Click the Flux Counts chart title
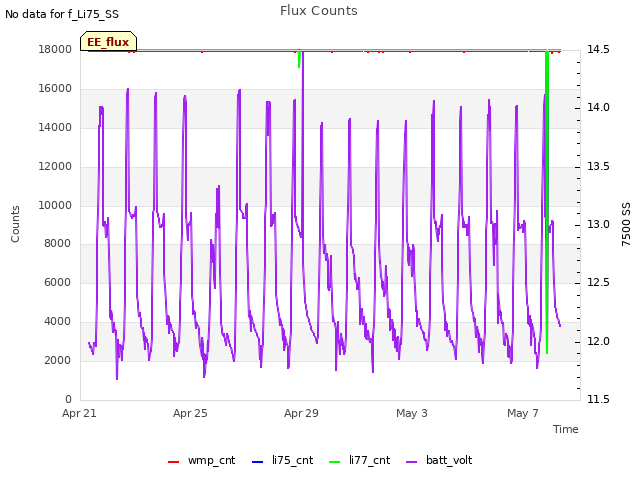 (319, 11)
